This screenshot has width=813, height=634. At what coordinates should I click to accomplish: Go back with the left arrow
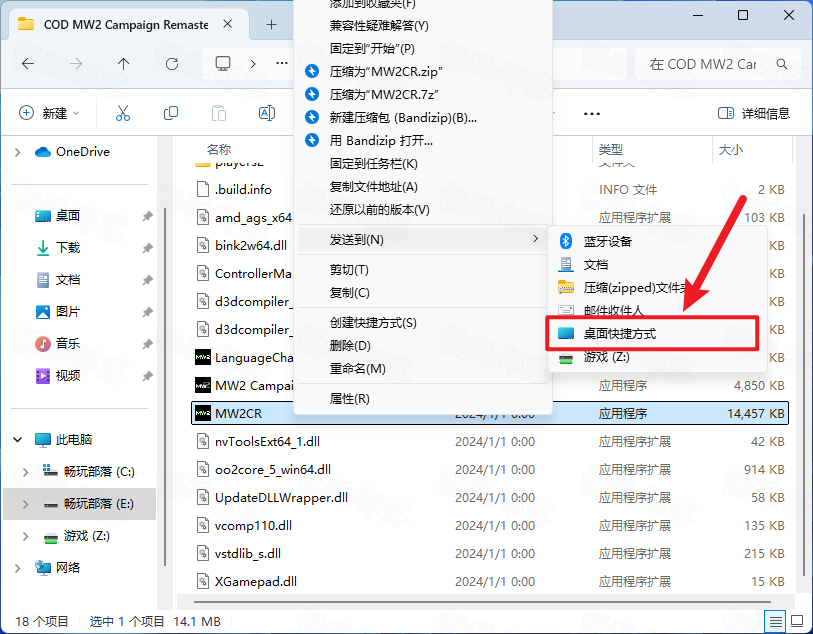(28, 64)
